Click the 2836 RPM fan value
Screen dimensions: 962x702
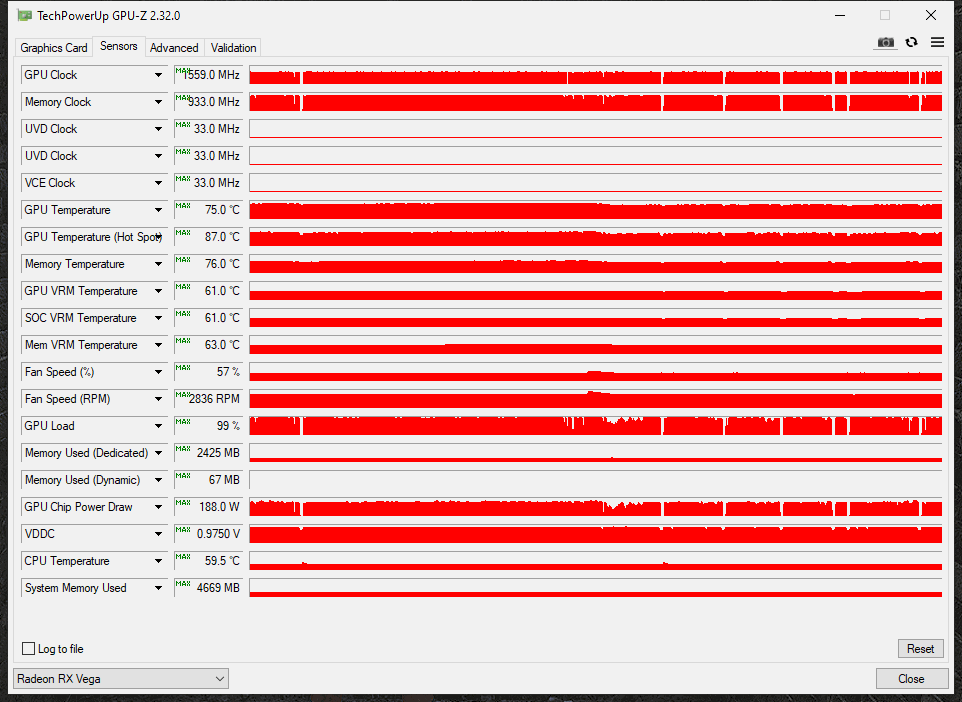[209, 399]
